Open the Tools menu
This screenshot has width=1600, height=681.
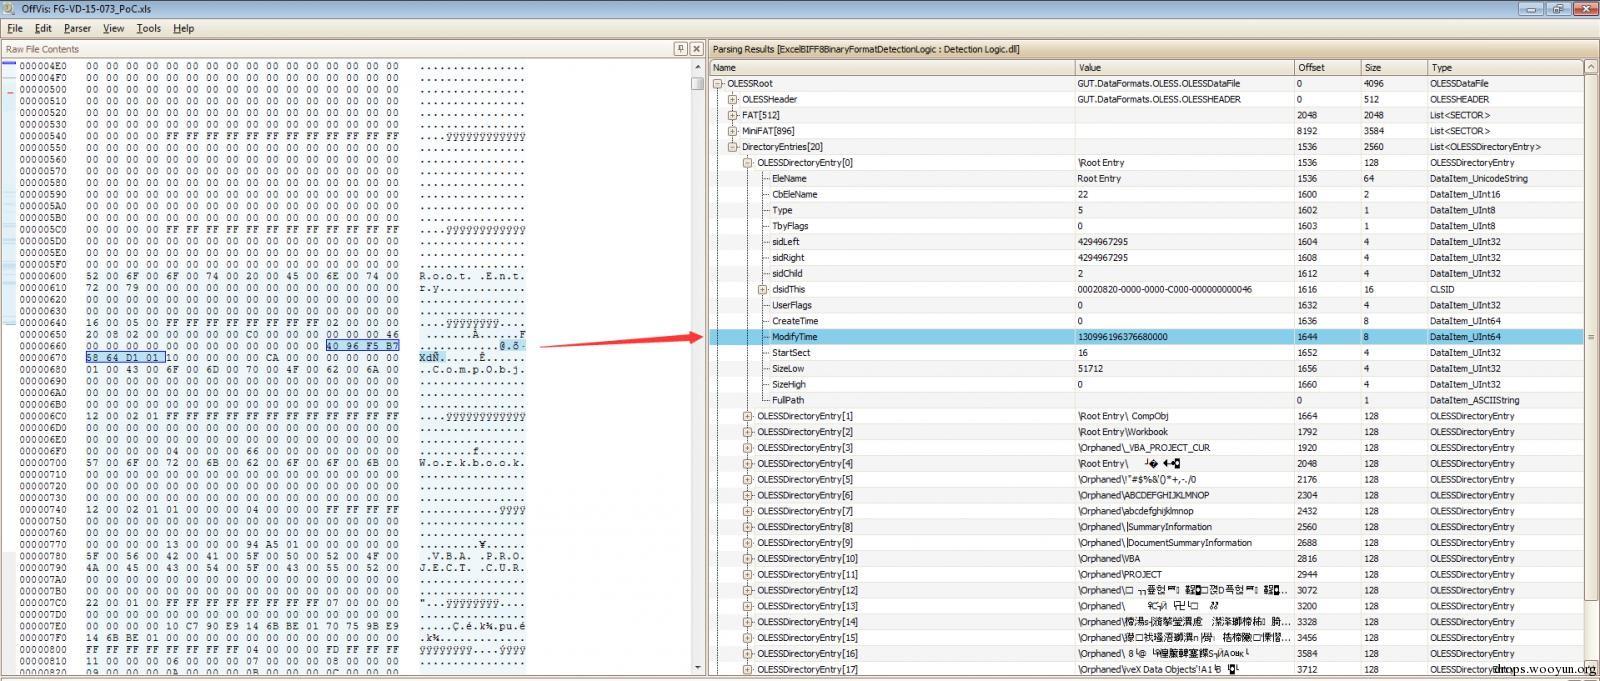coord(148,28)
